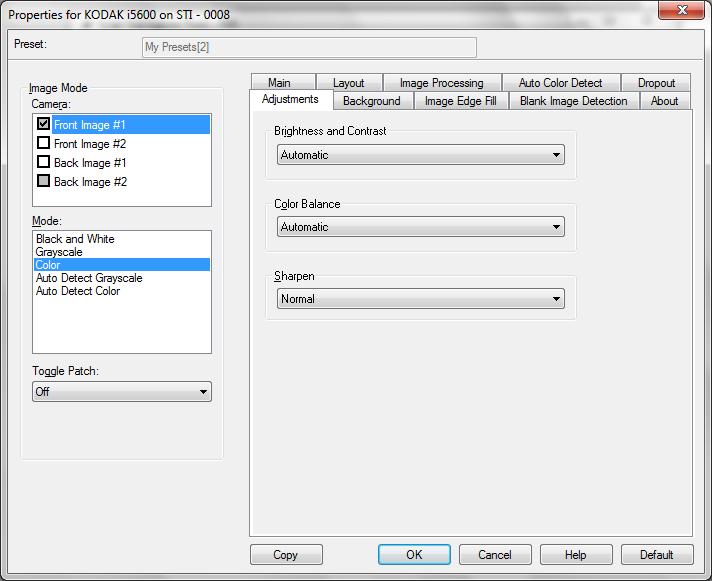
Task: Switch to the Image Processing tab
Action: point(442,82)
